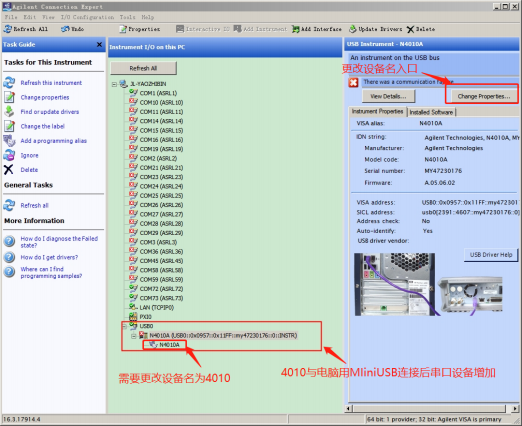This screenshot has width=522, height=426.
Task: Click the Ignore task icon
Action: coord(9,155)
